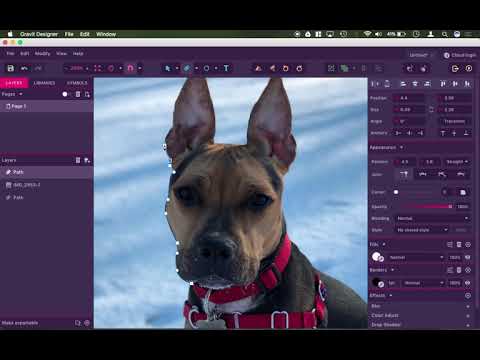480x360 pixels.
Task: Open the shared Style dropdown
Action: coord(422,230)
